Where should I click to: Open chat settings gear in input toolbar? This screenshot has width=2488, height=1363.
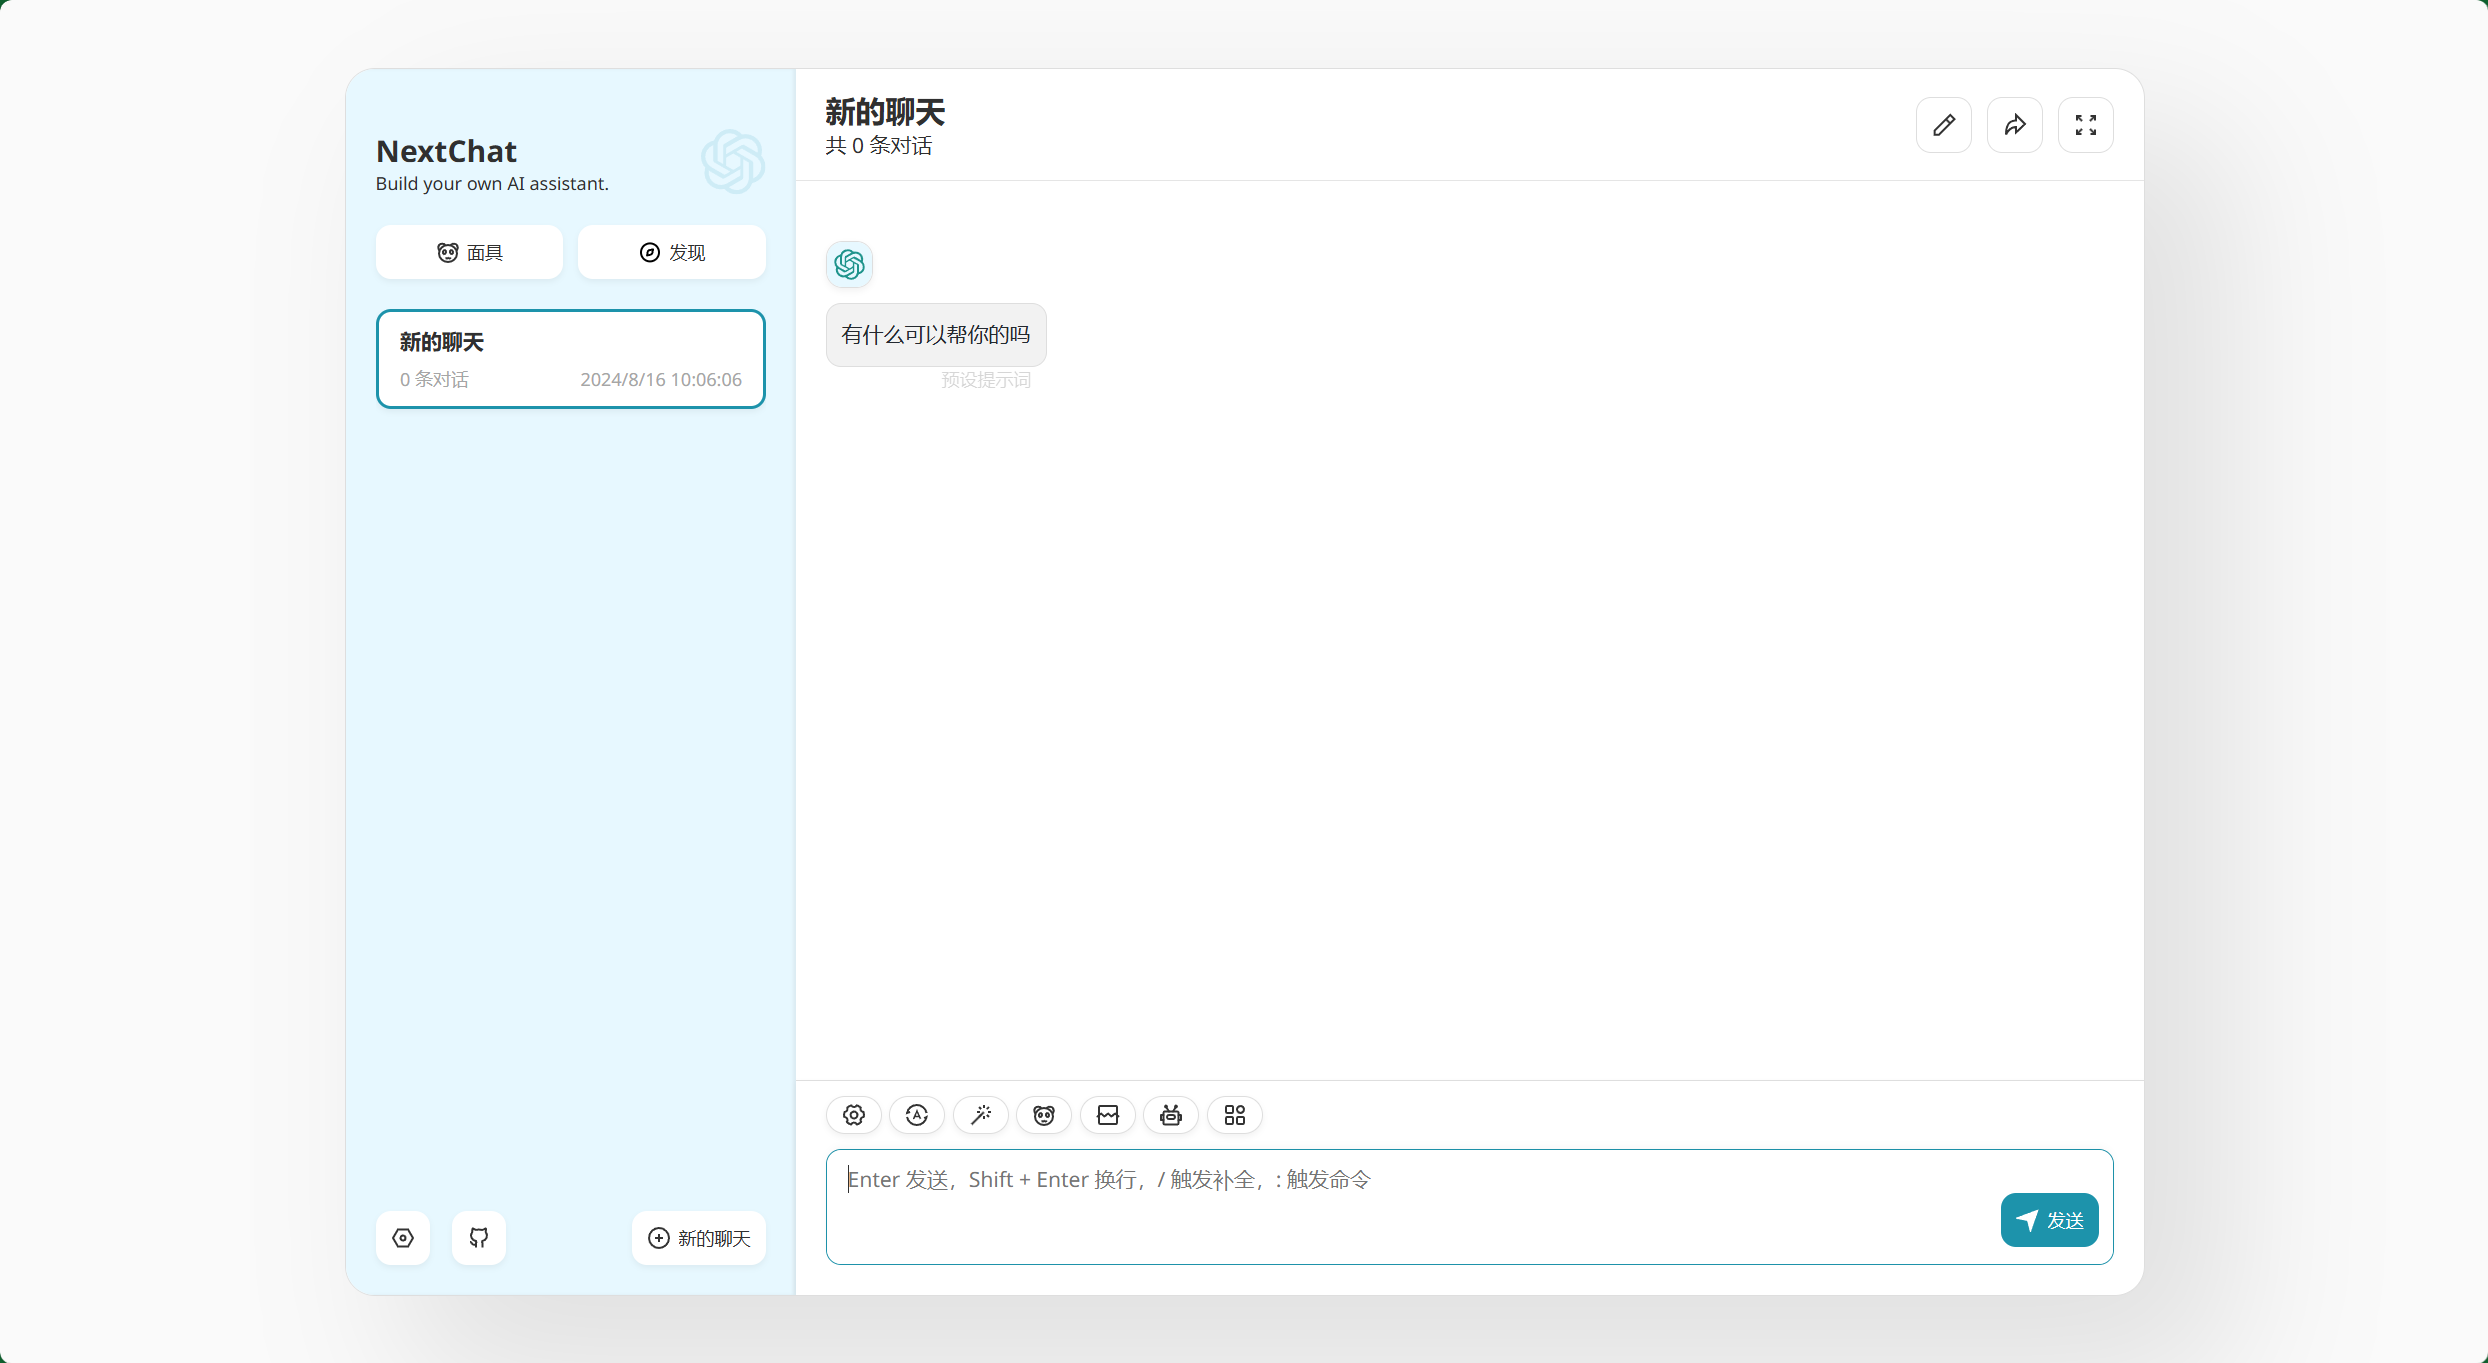click(853, 1115)
